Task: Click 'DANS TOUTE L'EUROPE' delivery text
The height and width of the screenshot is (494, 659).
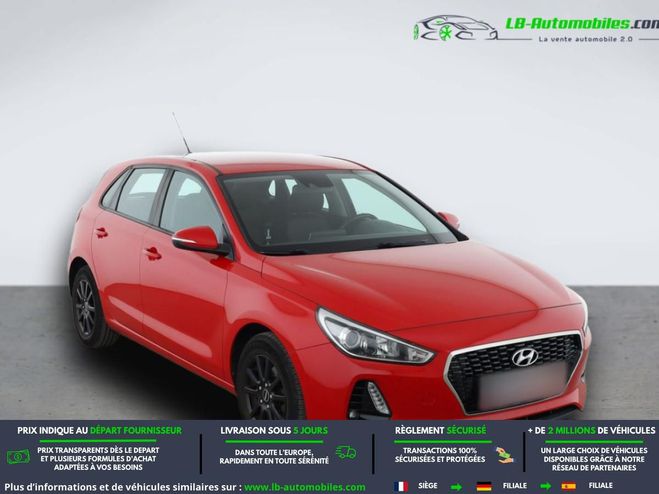Action: pyautogui.click(x=274, y=457)
